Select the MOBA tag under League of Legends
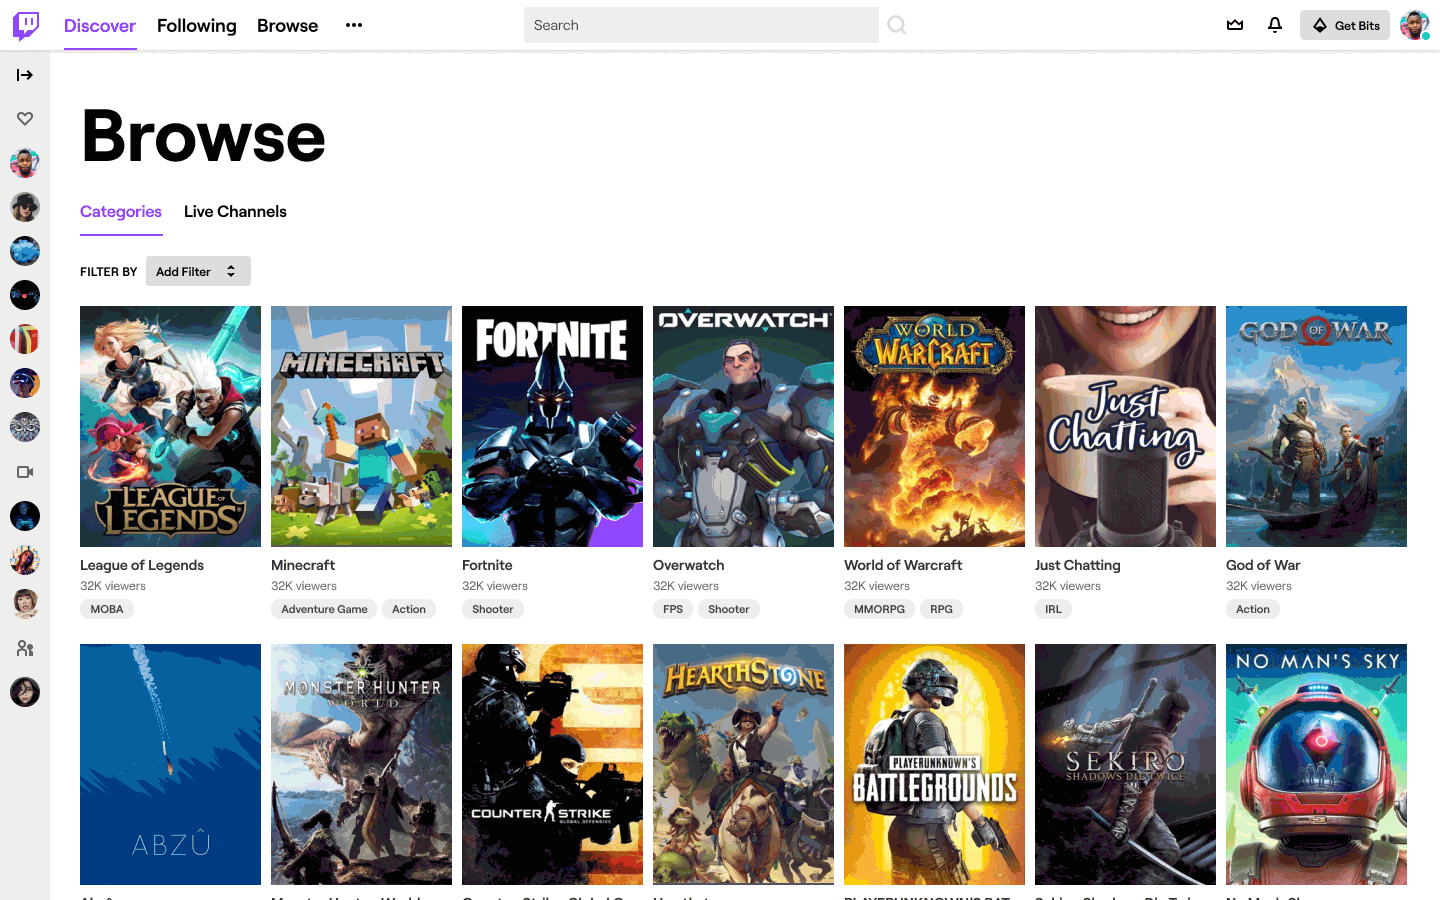Viewport: 1440px width, 900px height. click(x=107, y=609)
